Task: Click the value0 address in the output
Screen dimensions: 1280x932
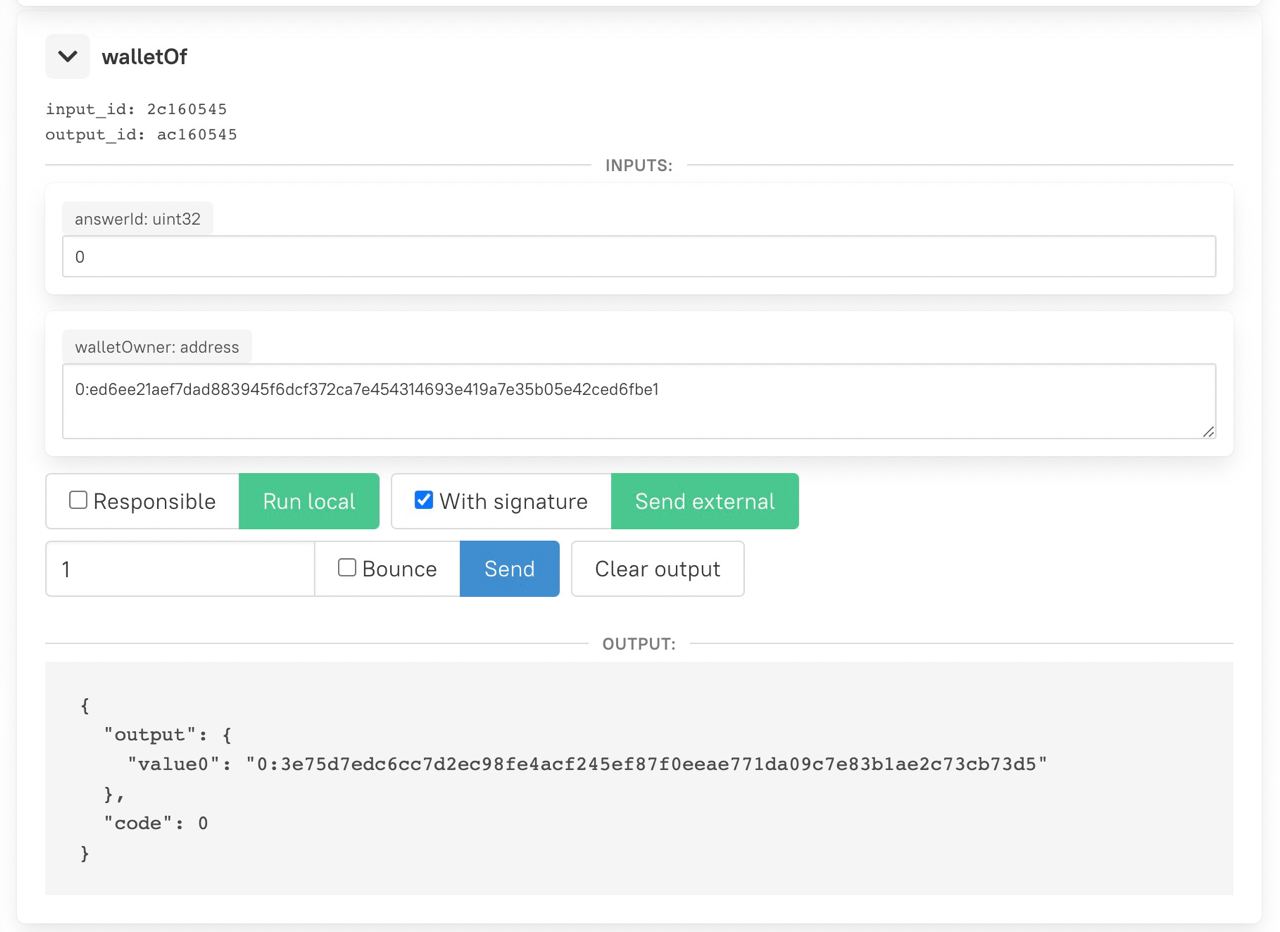Action: 646,765
